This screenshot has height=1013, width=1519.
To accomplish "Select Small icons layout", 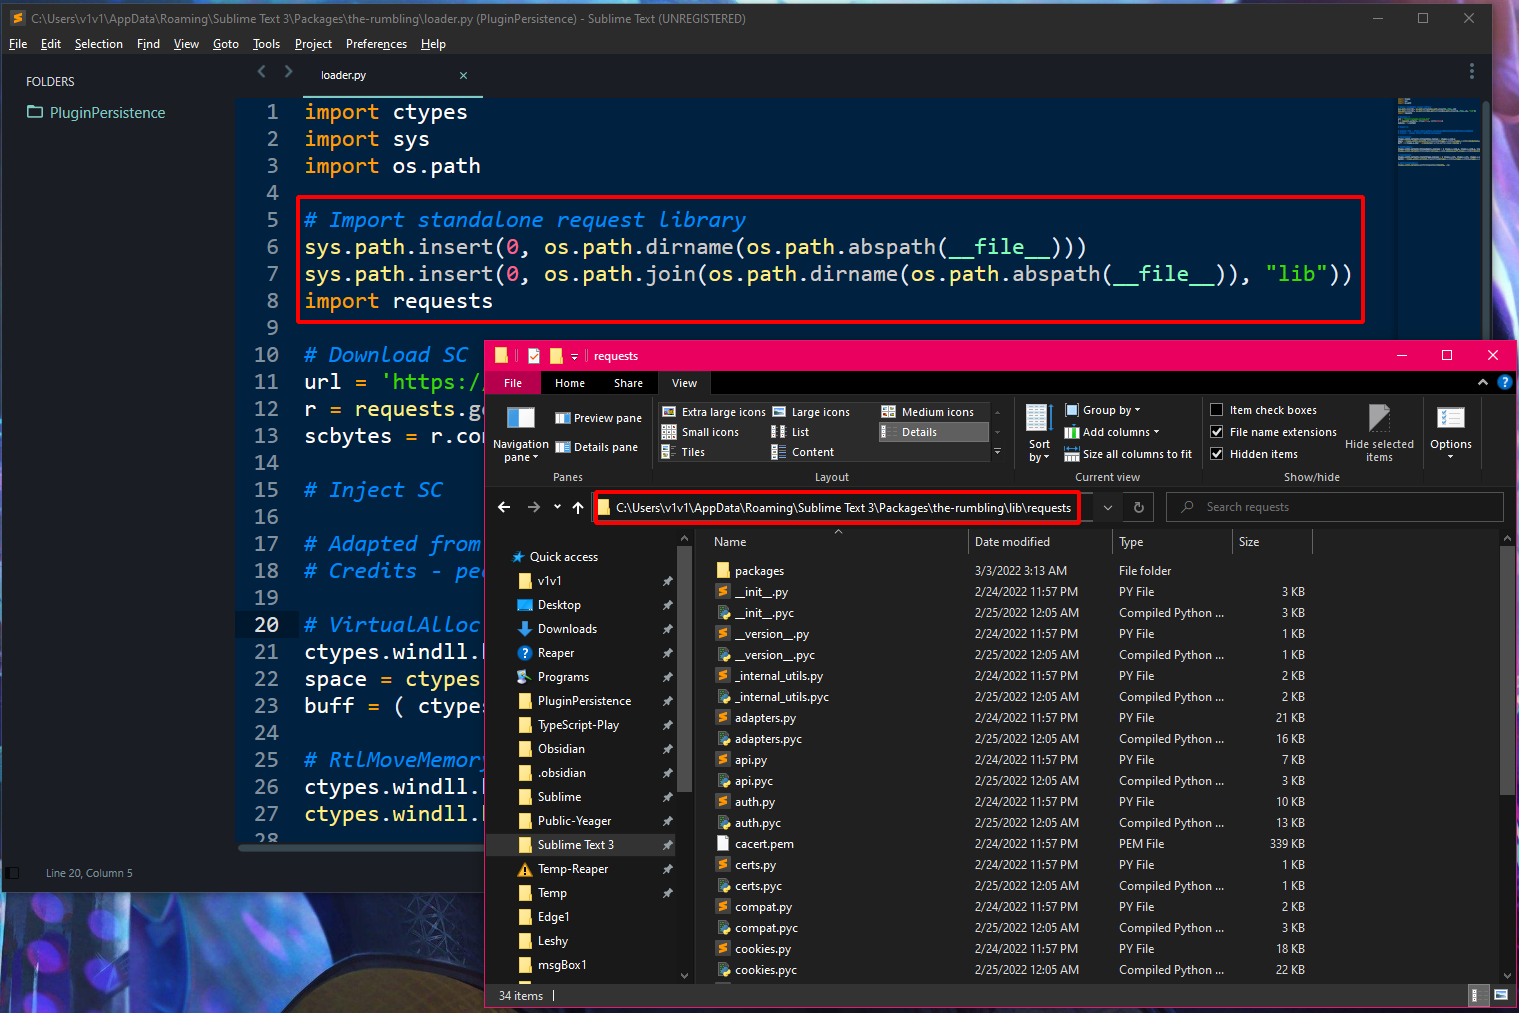I will (x=701, y=432).
